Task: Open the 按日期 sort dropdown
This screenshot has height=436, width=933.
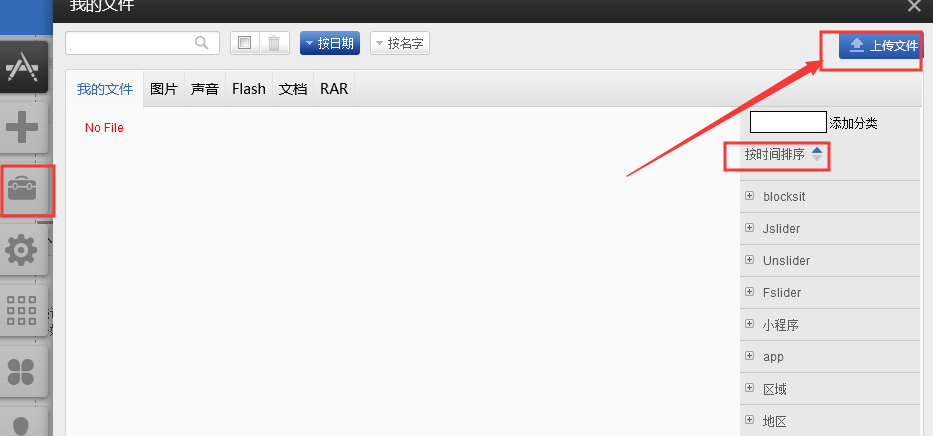Action: coord(329,43)
